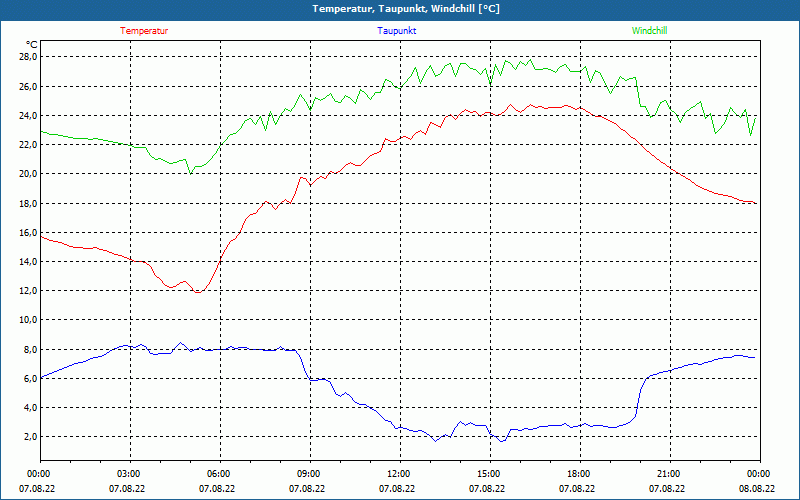This screenshot has height=500, width=800.
Task: Click the '°C' unit label on the y-axis
Action: 31,45
